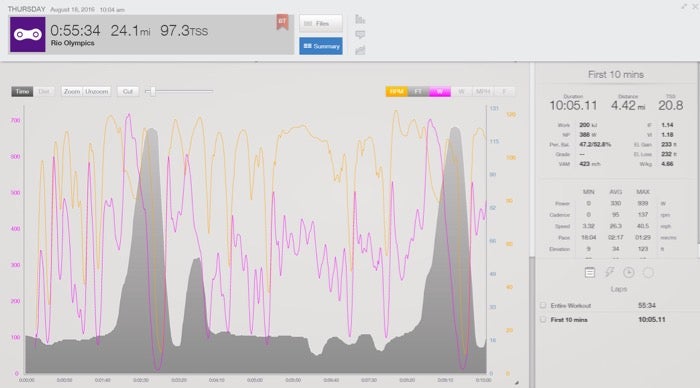Open the blue Summary button
The width and height of the screenshot is (700, 388).
[x=321, y=46]
